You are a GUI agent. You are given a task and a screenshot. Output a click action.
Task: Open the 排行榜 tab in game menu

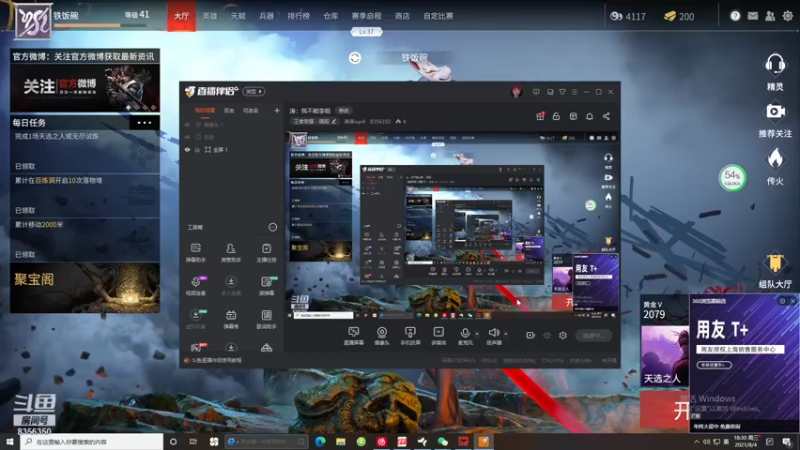click(x=298, y=16)
